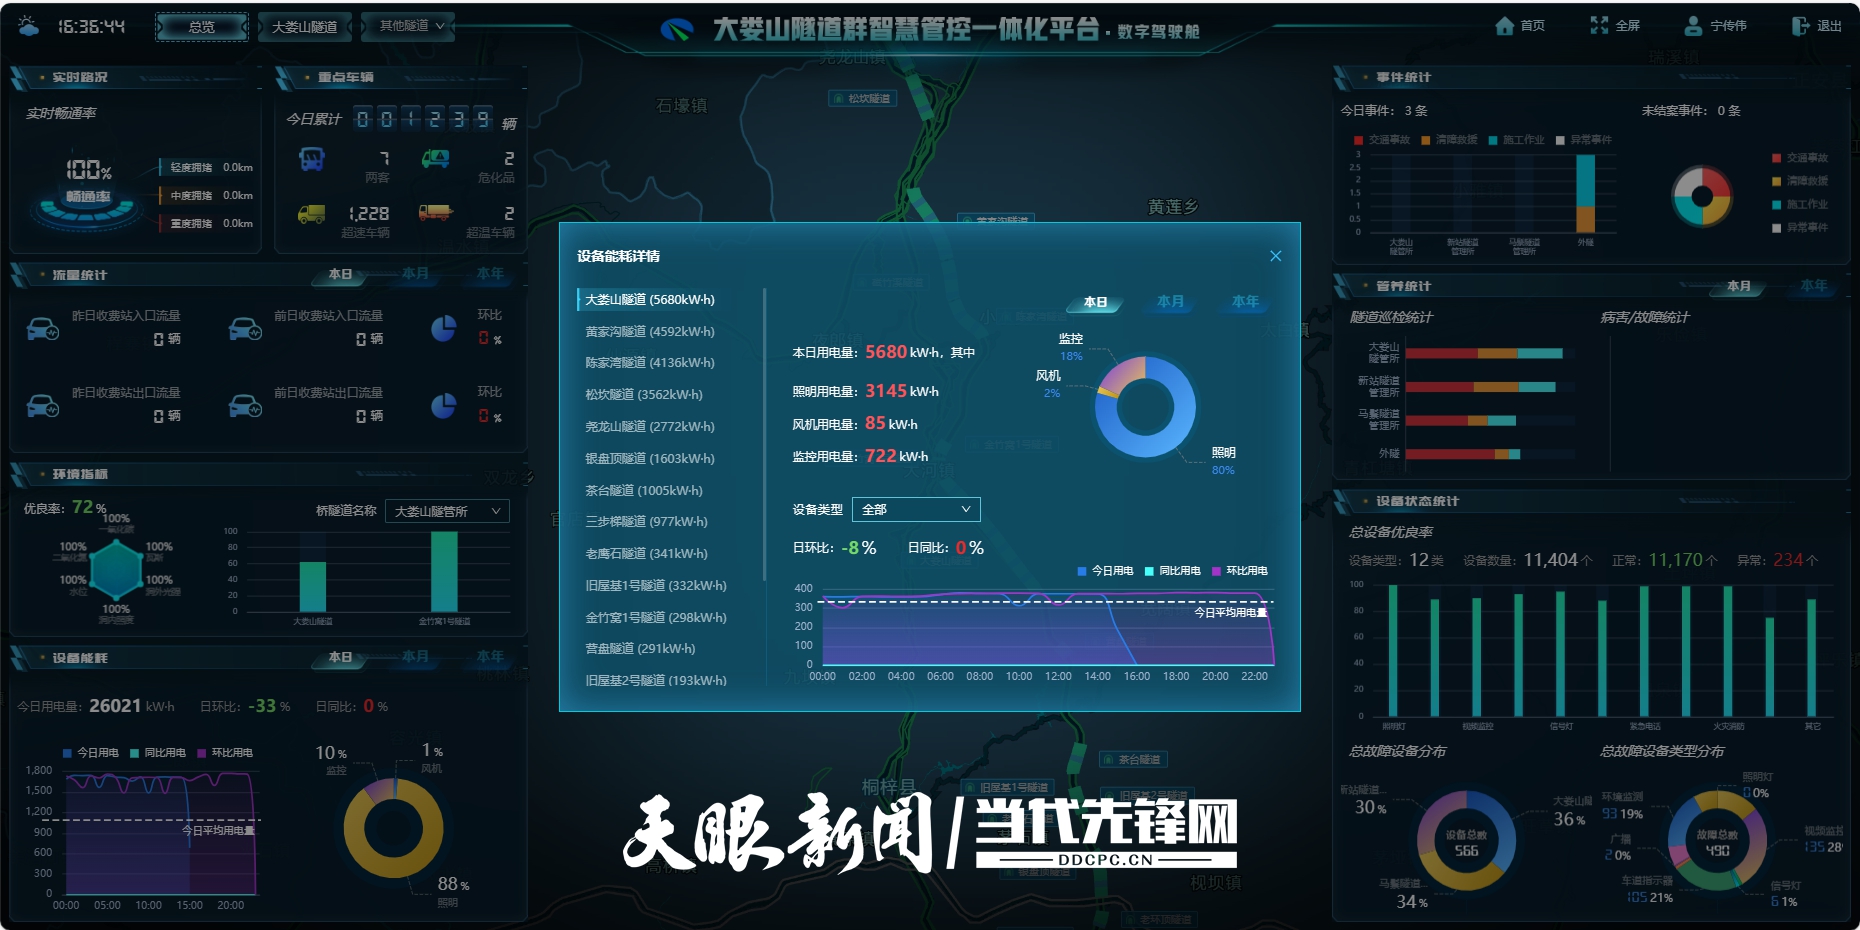
Task: Open the user profile icon for 宁传伟
Action: [1693, 26]
